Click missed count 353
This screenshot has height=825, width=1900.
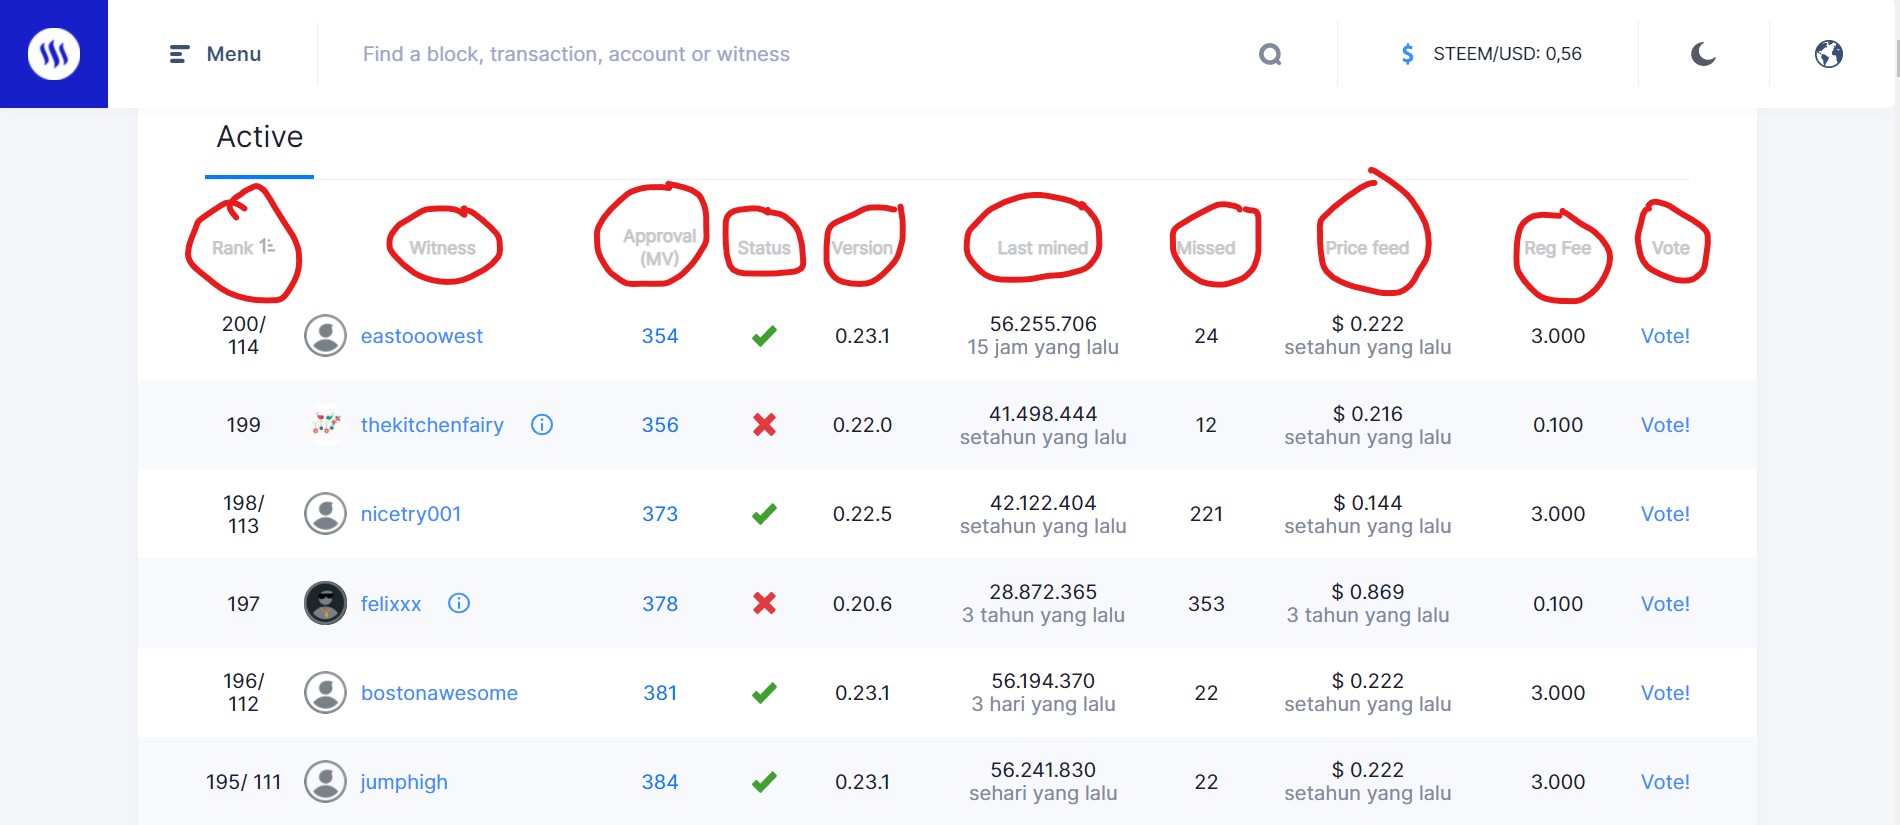coord(1206,604)
